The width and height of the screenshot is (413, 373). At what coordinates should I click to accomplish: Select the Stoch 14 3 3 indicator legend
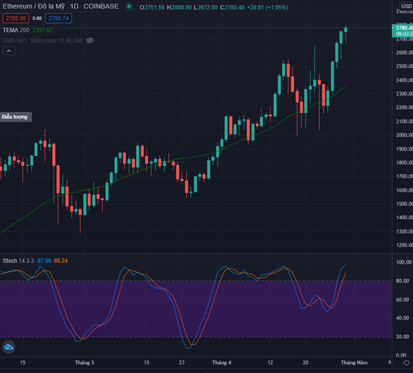[x=18, y=261]
